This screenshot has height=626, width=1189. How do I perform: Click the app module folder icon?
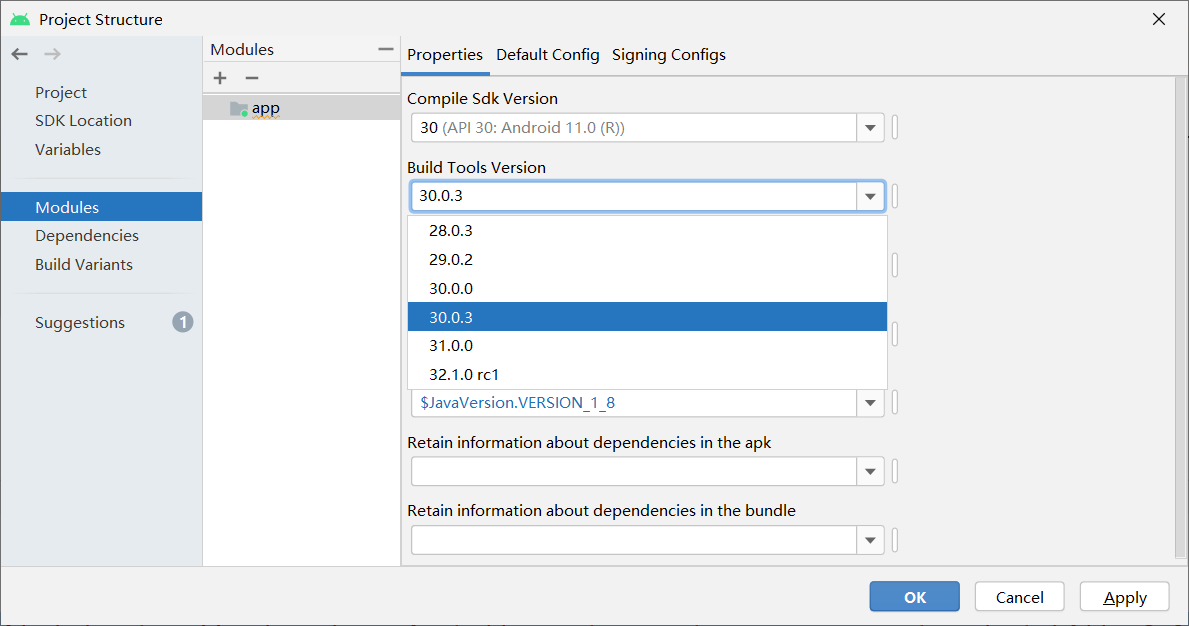(237, 107)
